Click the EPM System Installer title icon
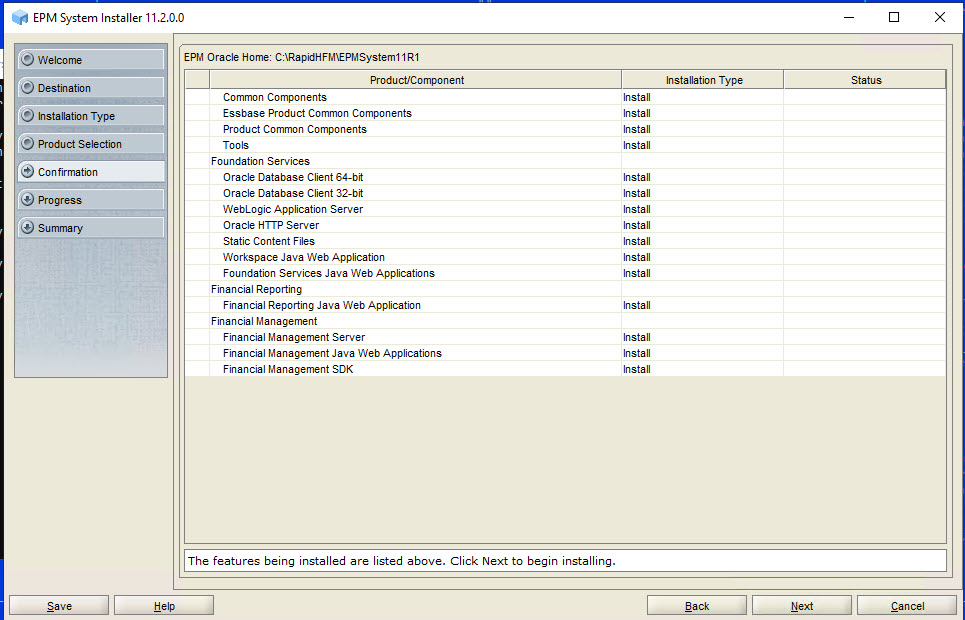The image size is (965, 620). (20, 17)
